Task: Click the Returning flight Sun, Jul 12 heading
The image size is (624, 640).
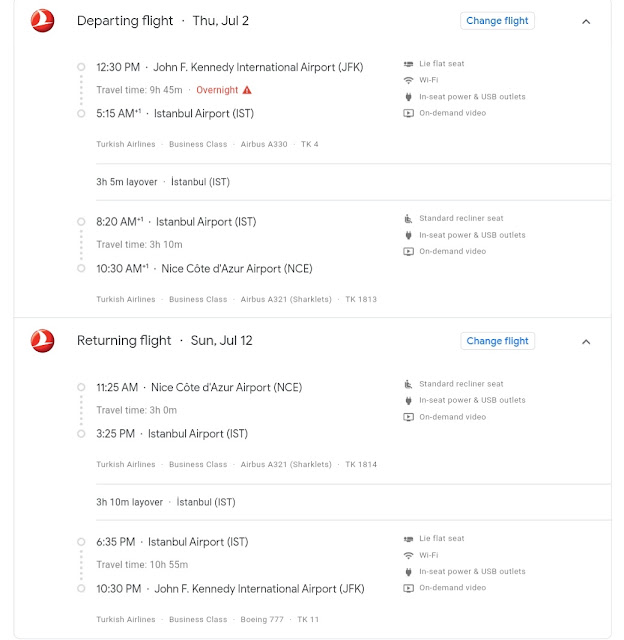Action: tap(164, 340)
